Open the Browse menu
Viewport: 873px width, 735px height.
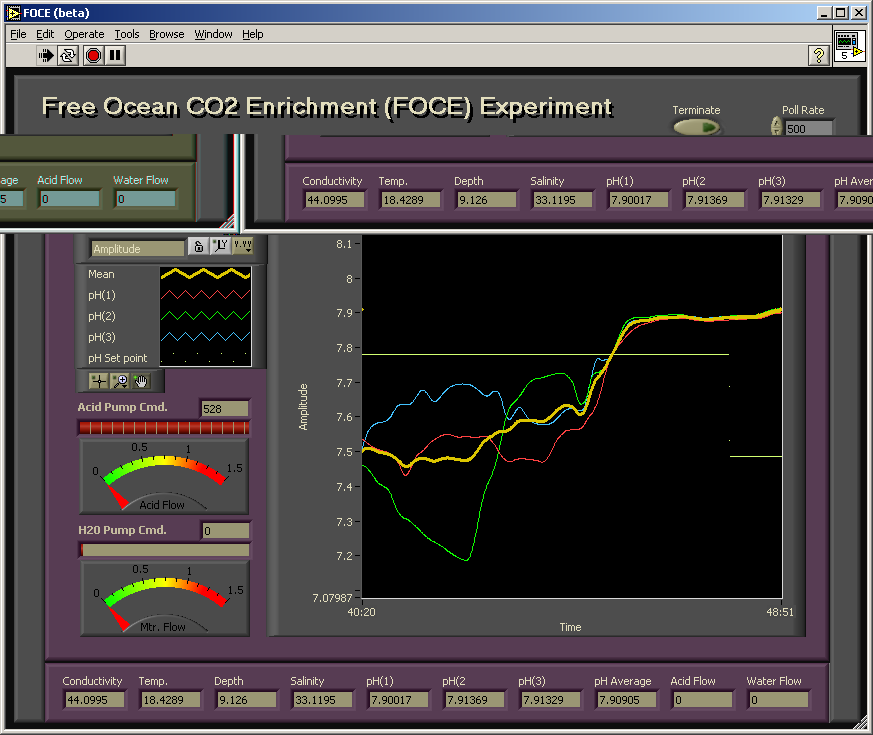[166, 34]
